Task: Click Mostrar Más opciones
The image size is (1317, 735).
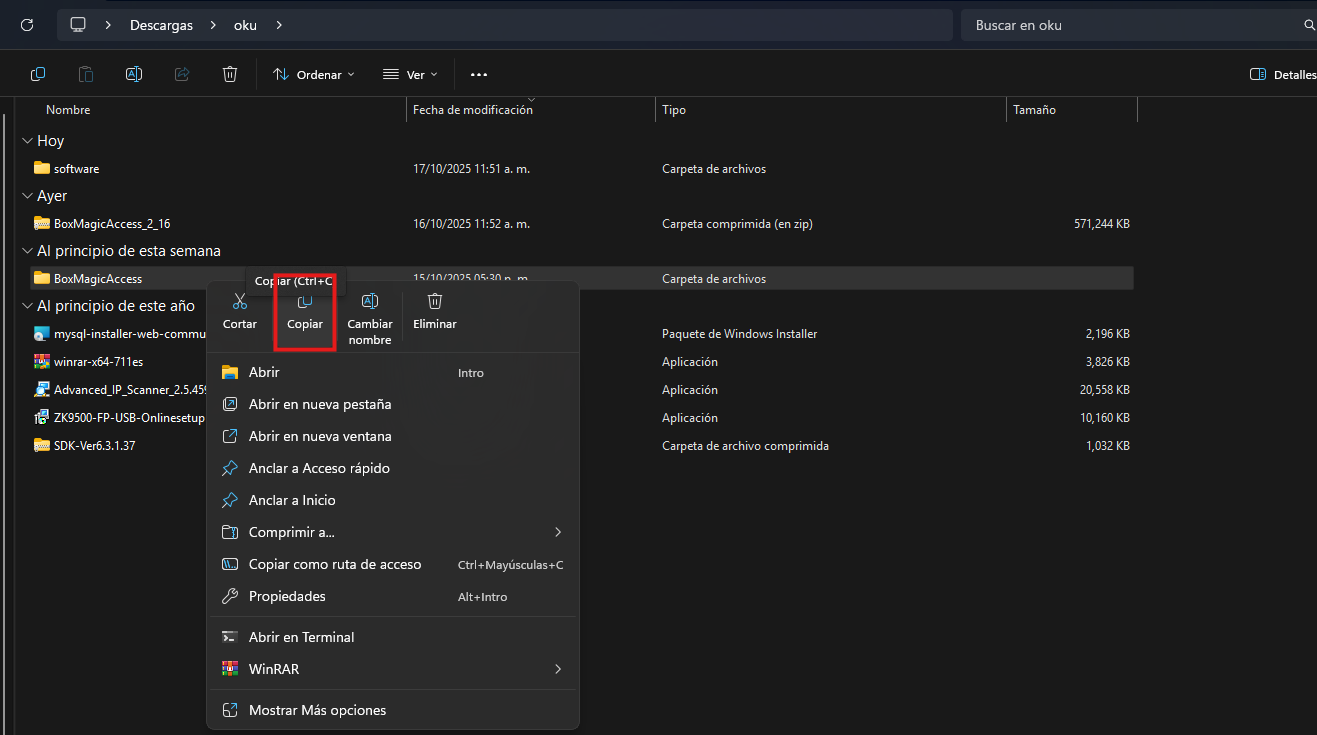Action: click(317, 710)
